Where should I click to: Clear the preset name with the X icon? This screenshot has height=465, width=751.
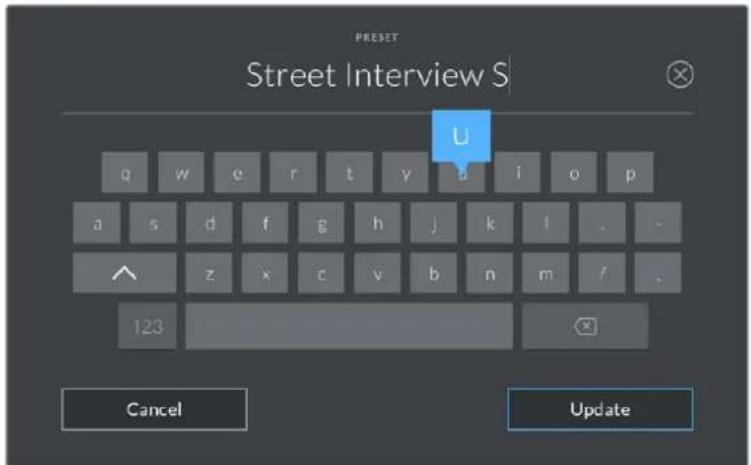click(x=680, y=75)
